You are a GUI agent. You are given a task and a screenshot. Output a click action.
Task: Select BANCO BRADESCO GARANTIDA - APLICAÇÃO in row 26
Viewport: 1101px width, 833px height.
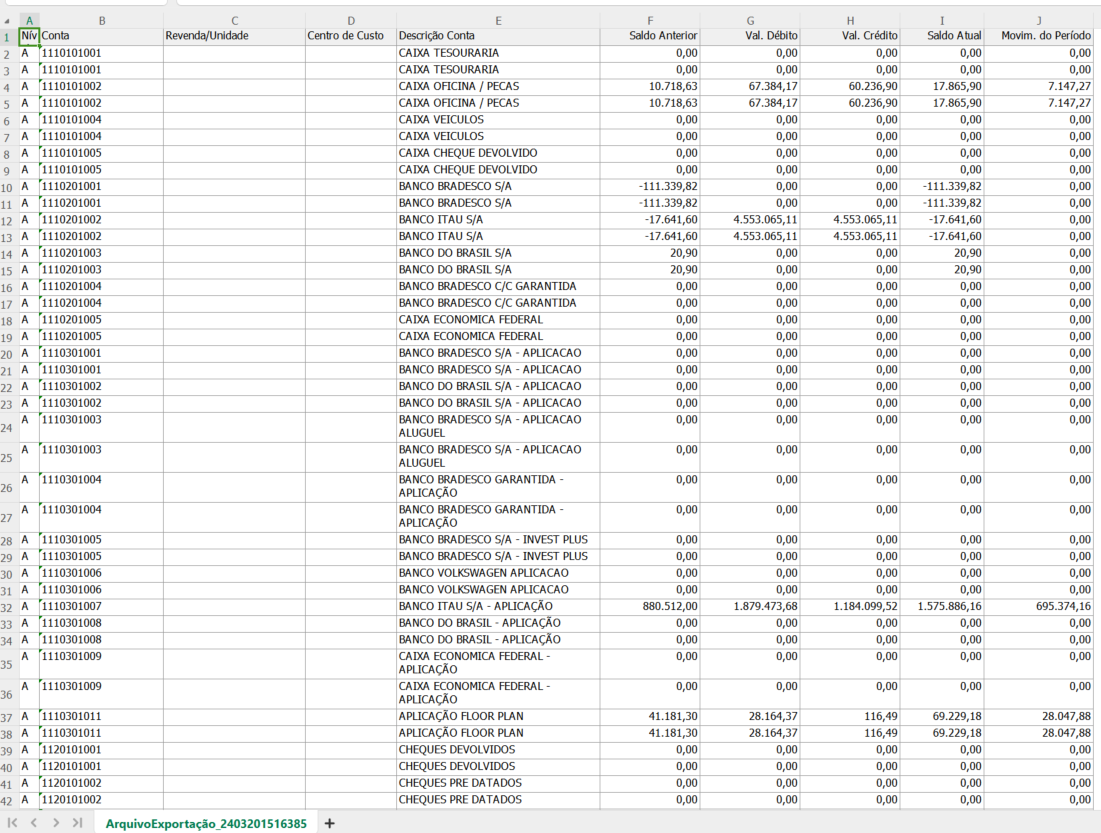pyautogui.click(x=499, y=487)
